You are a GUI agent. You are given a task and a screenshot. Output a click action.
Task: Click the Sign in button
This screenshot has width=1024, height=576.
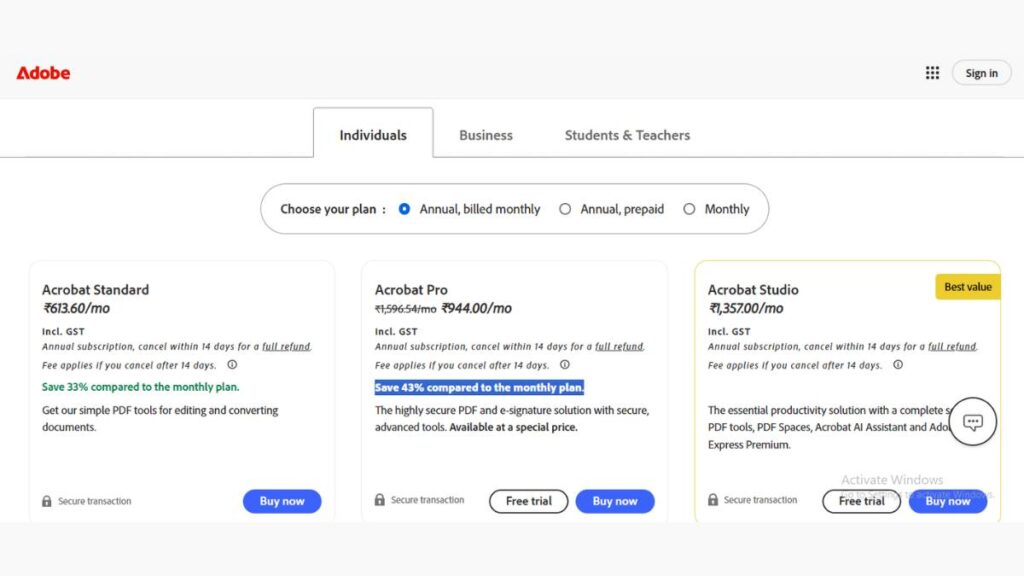pyautogui.click(x=981, y=73)
